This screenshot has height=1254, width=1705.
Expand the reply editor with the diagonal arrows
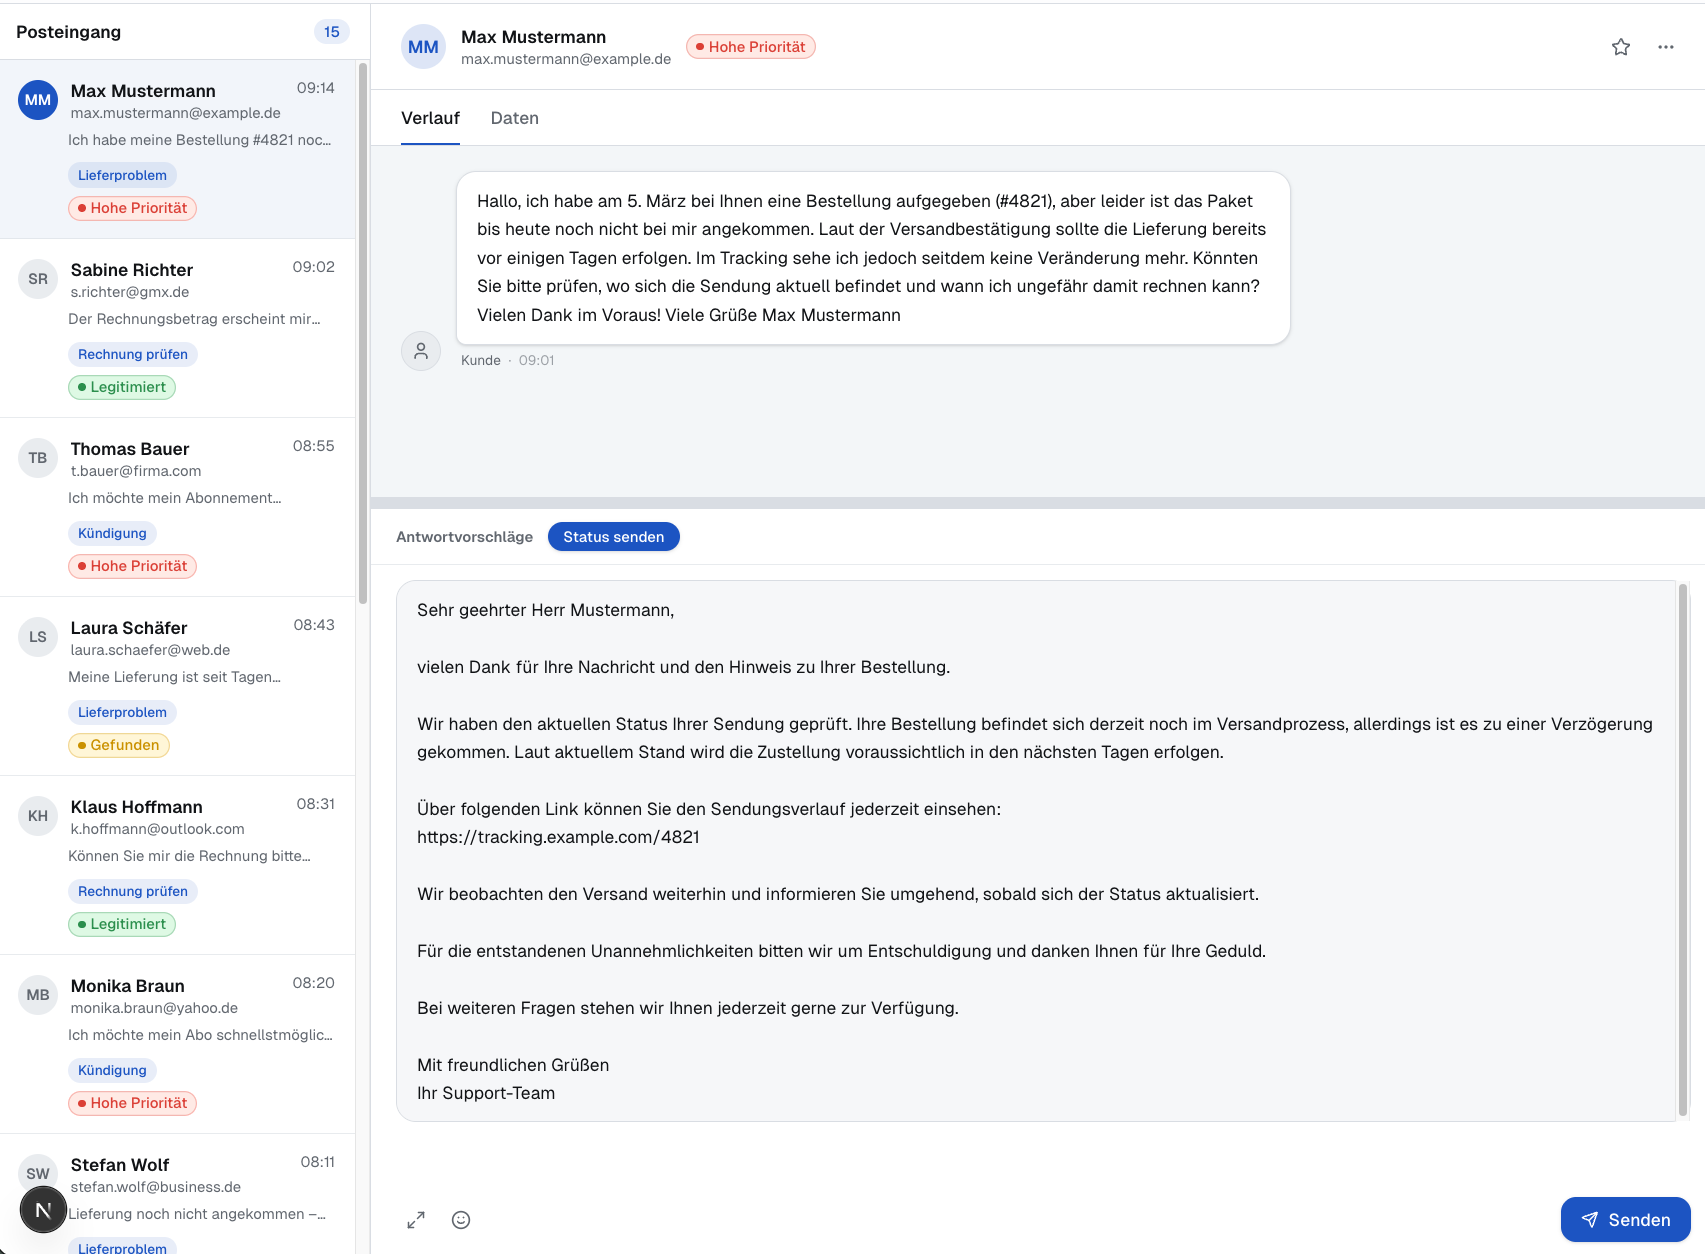tap(417, 1220)
